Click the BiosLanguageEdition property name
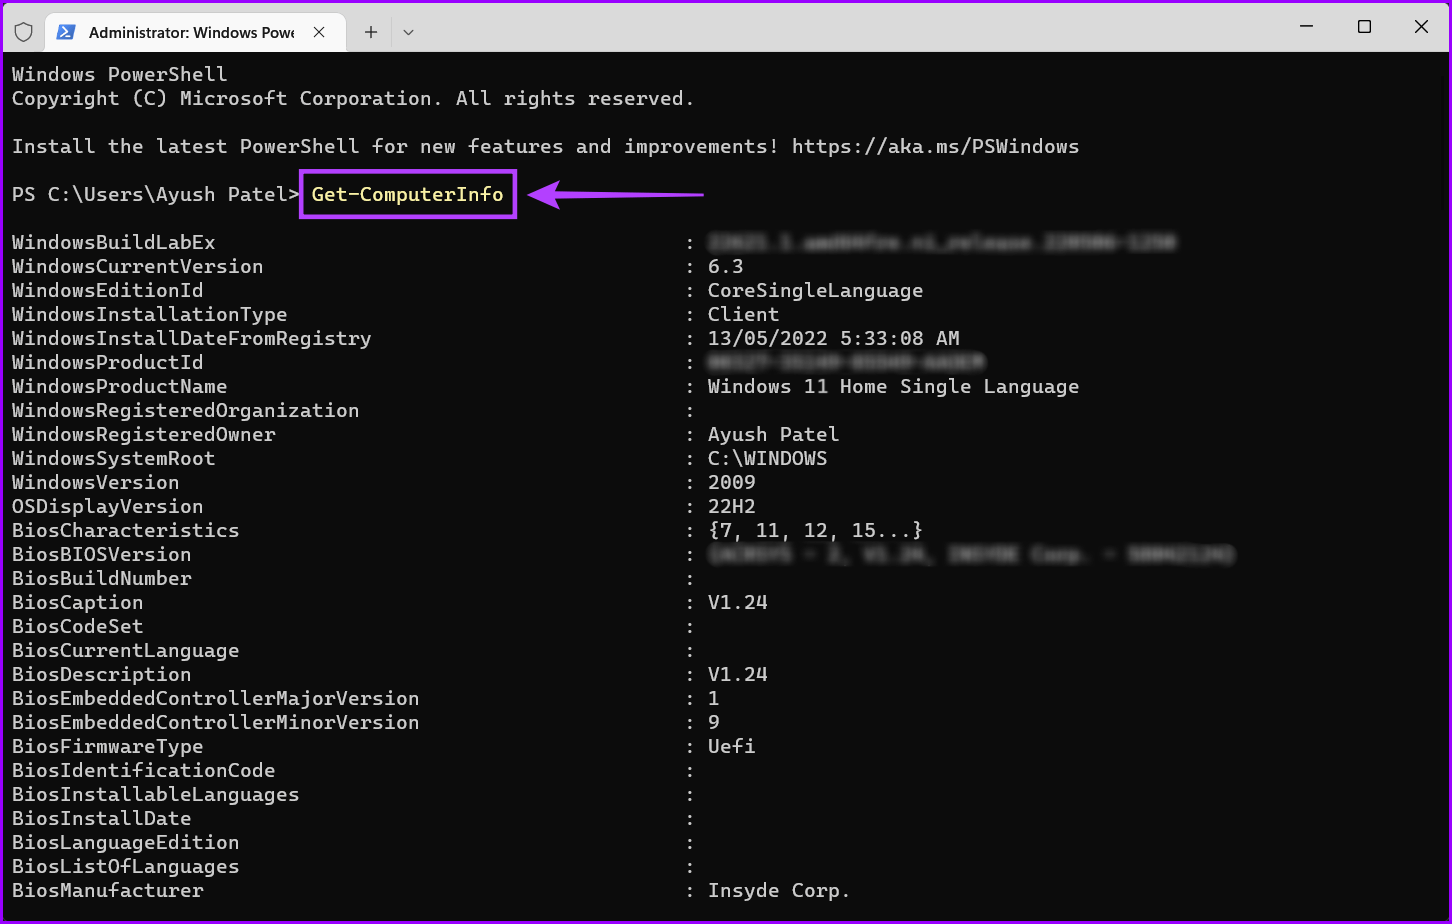1452x924 pixels. point(126,842)
